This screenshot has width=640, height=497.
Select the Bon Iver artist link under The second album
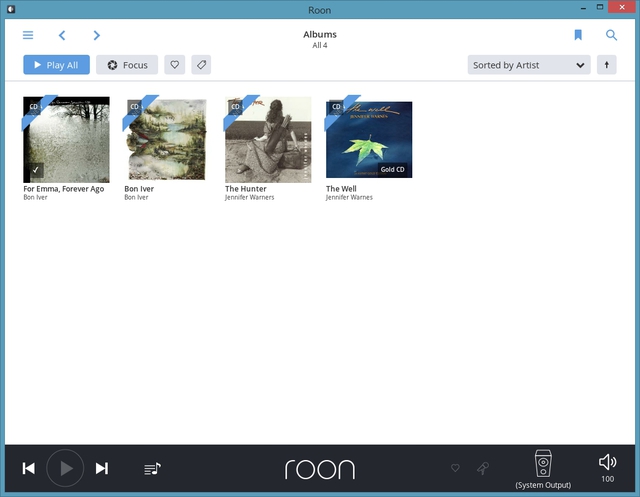[136, 198]
